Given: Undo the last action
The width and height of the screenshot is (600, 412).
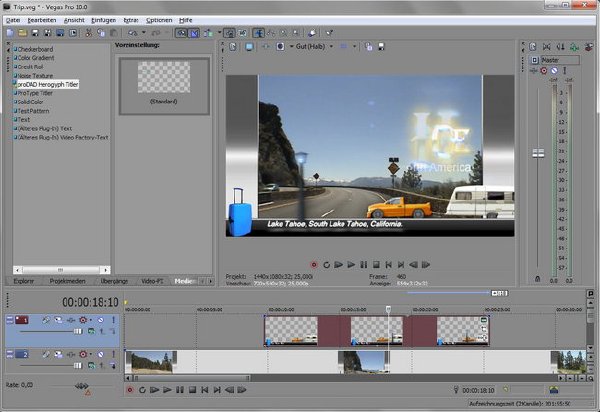Looking at the screenshot, I should (132, 33).
